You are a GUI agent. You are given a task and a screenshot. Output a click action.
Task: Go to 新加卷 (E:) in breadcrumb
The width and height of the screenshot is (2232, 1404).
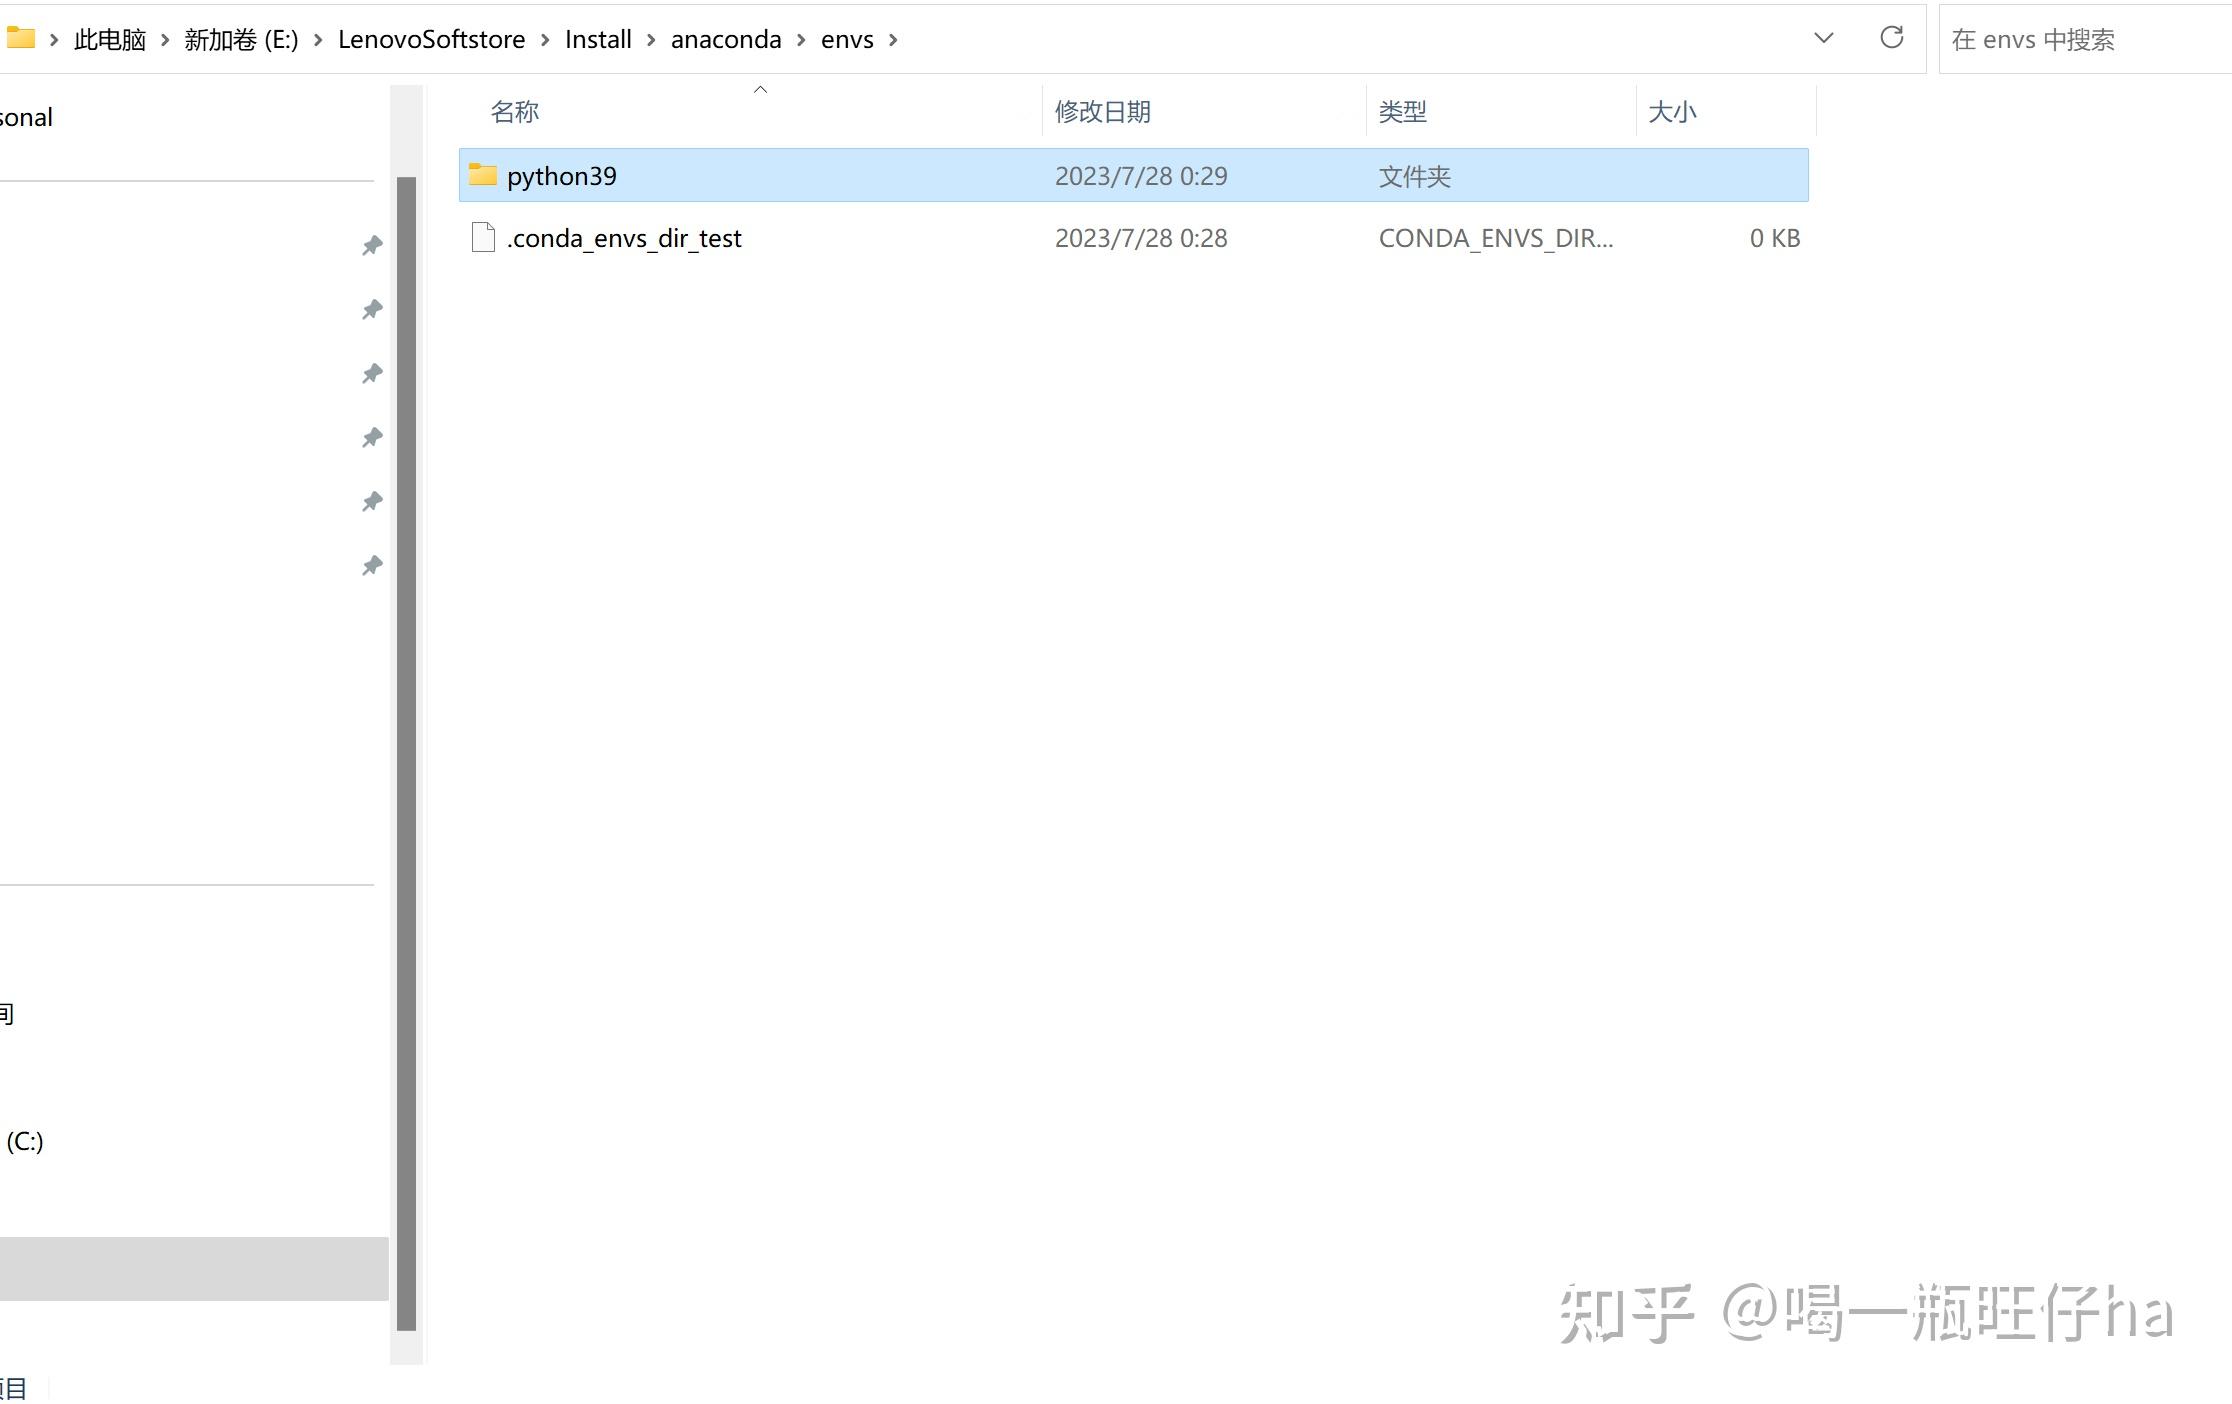[x=241, y=39]
